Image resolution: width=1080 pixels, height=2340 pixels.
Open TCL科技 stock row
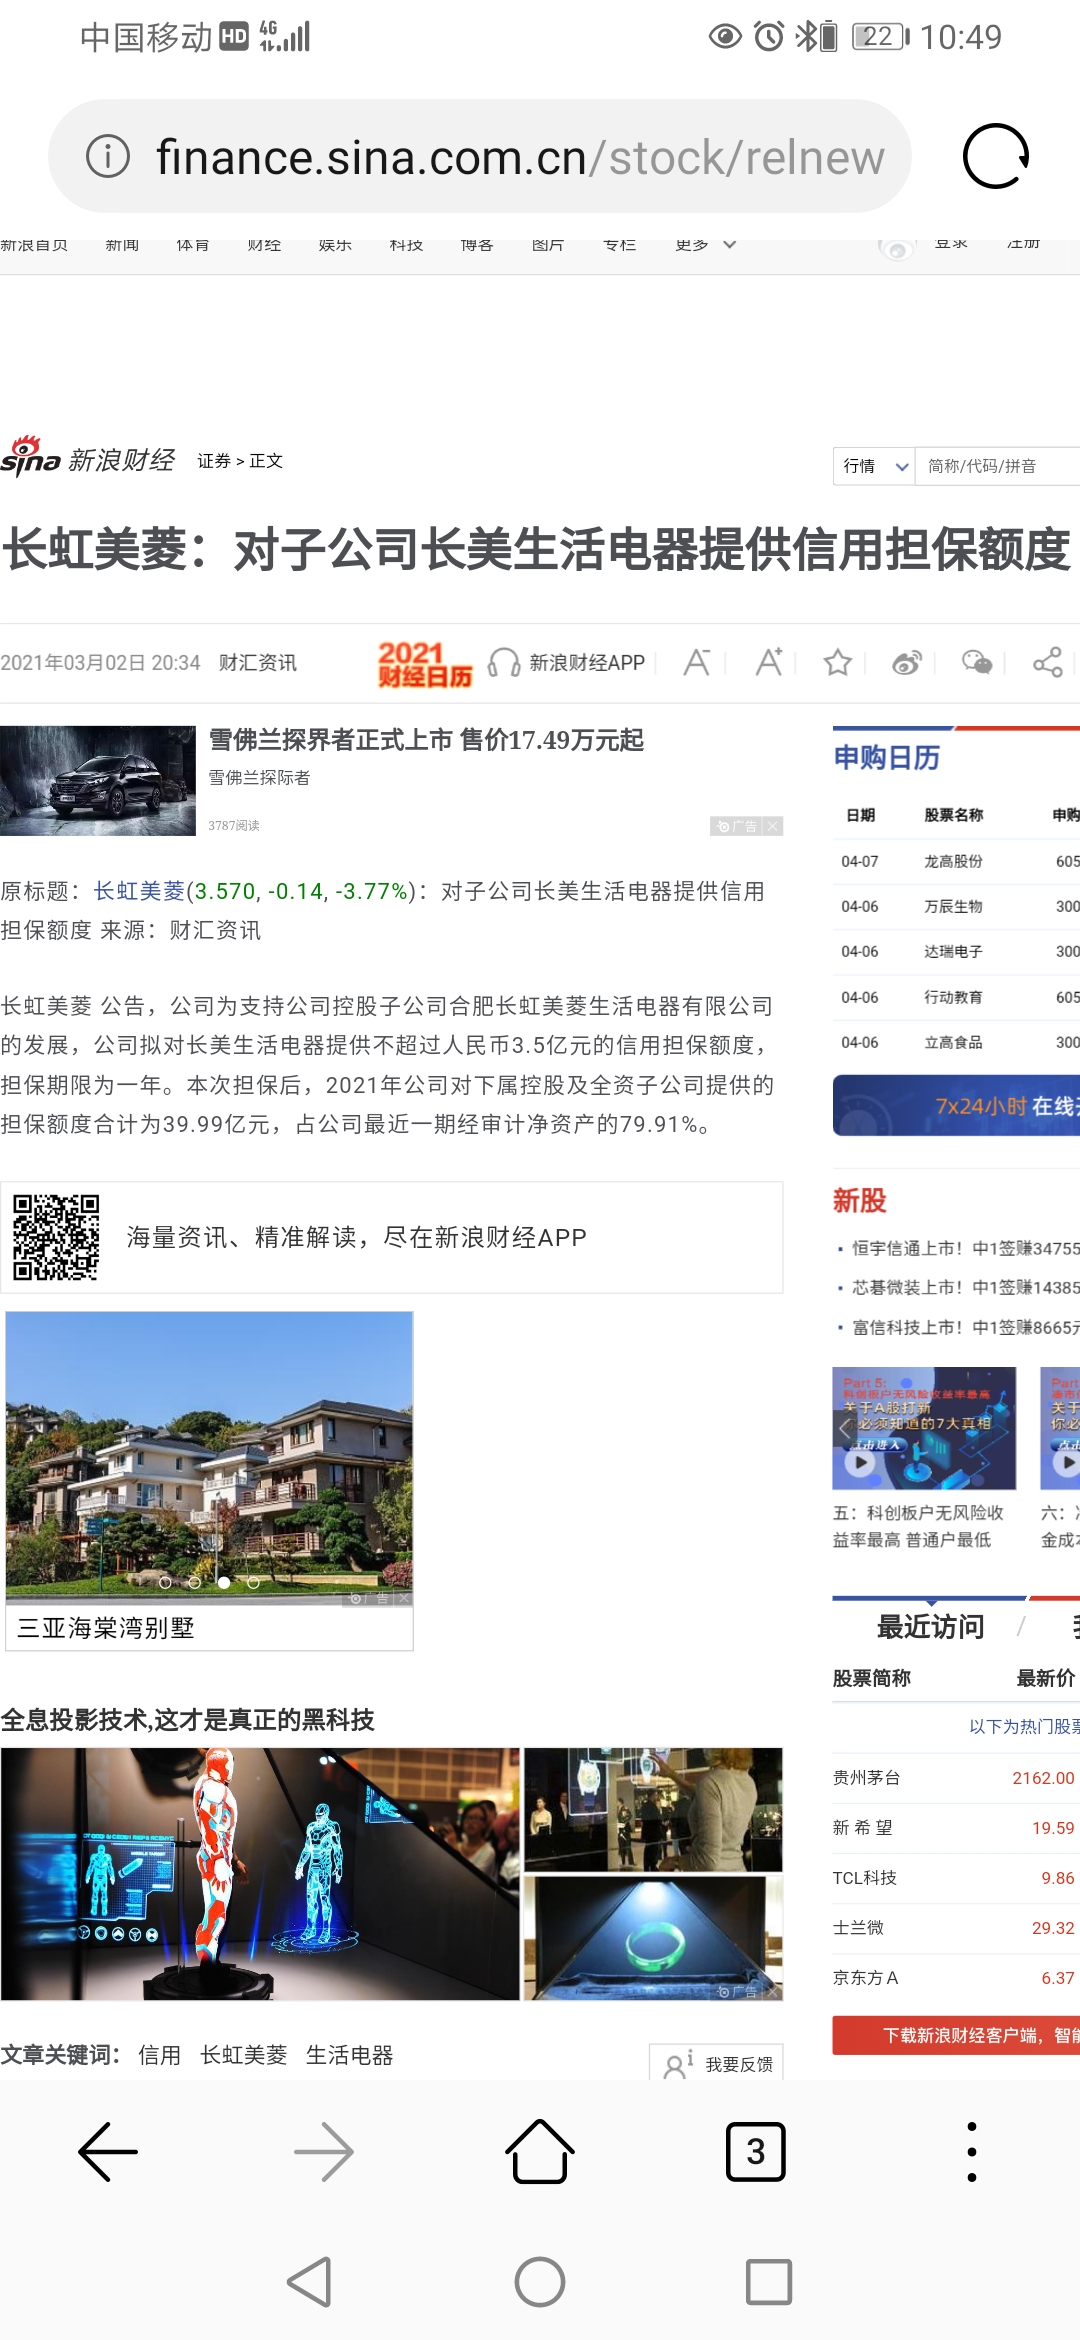954,1877
